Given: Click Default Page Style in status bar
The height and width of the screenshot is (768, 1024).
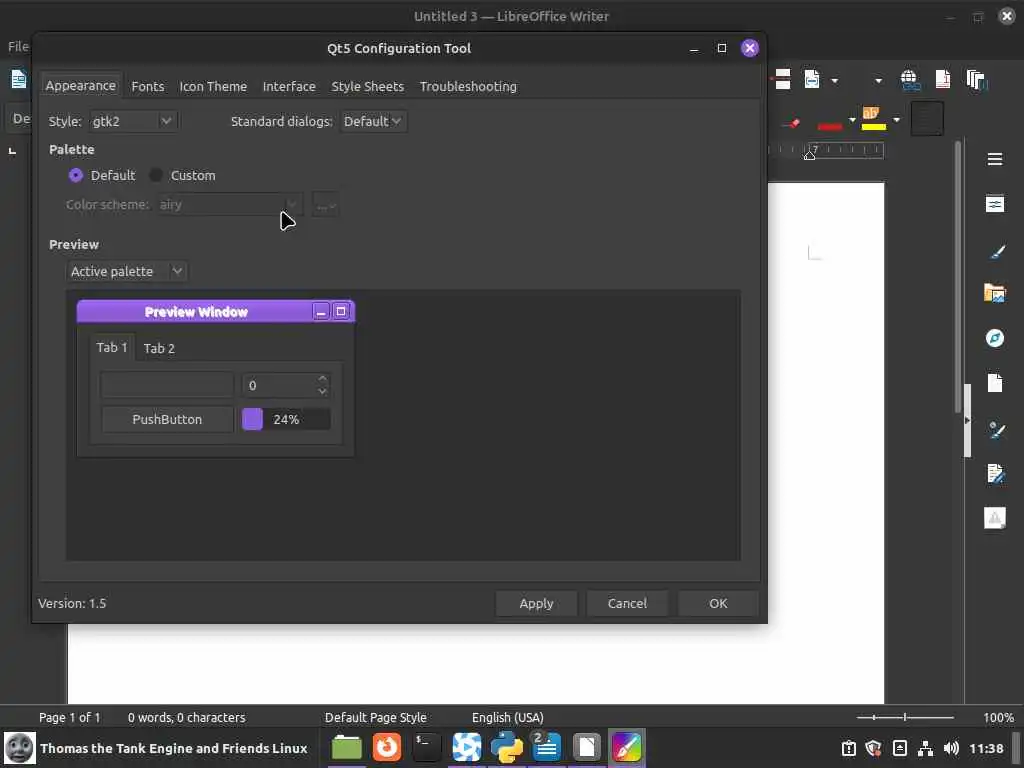Looking at the screenshot, I should (x=376, y=718).
